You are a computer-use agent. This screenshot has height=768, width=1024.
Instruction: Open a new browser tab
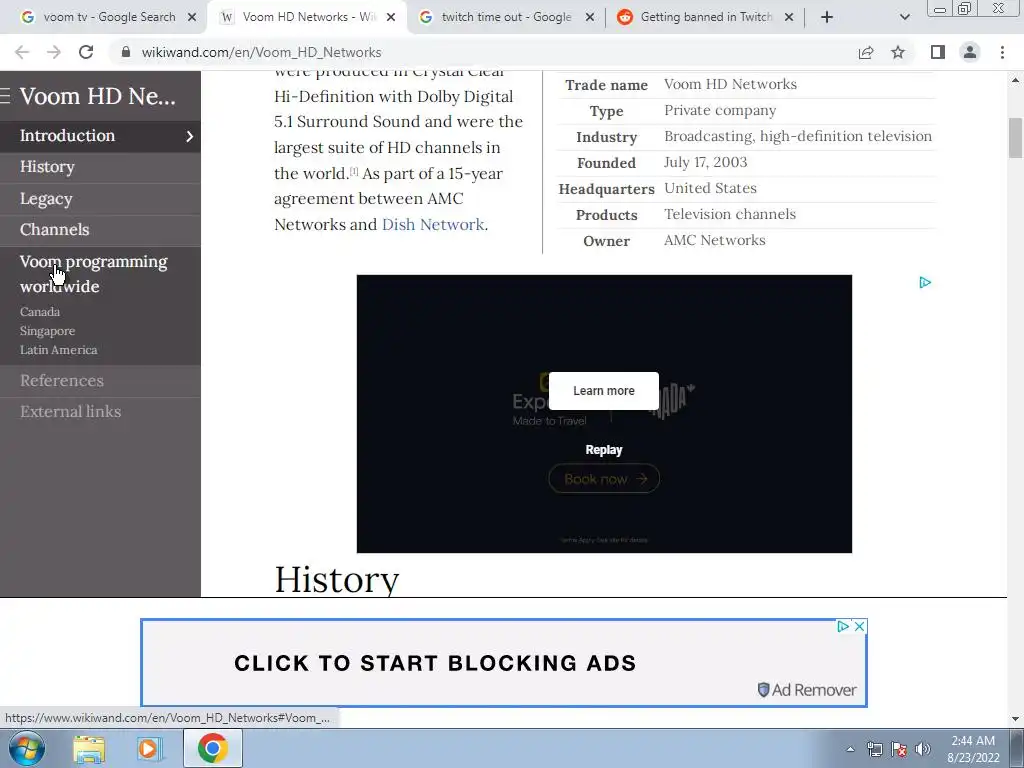[827, 17]
